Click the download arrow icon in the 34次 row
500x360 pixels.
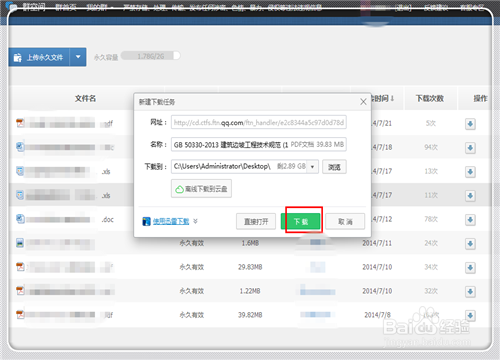coord(470,267)
